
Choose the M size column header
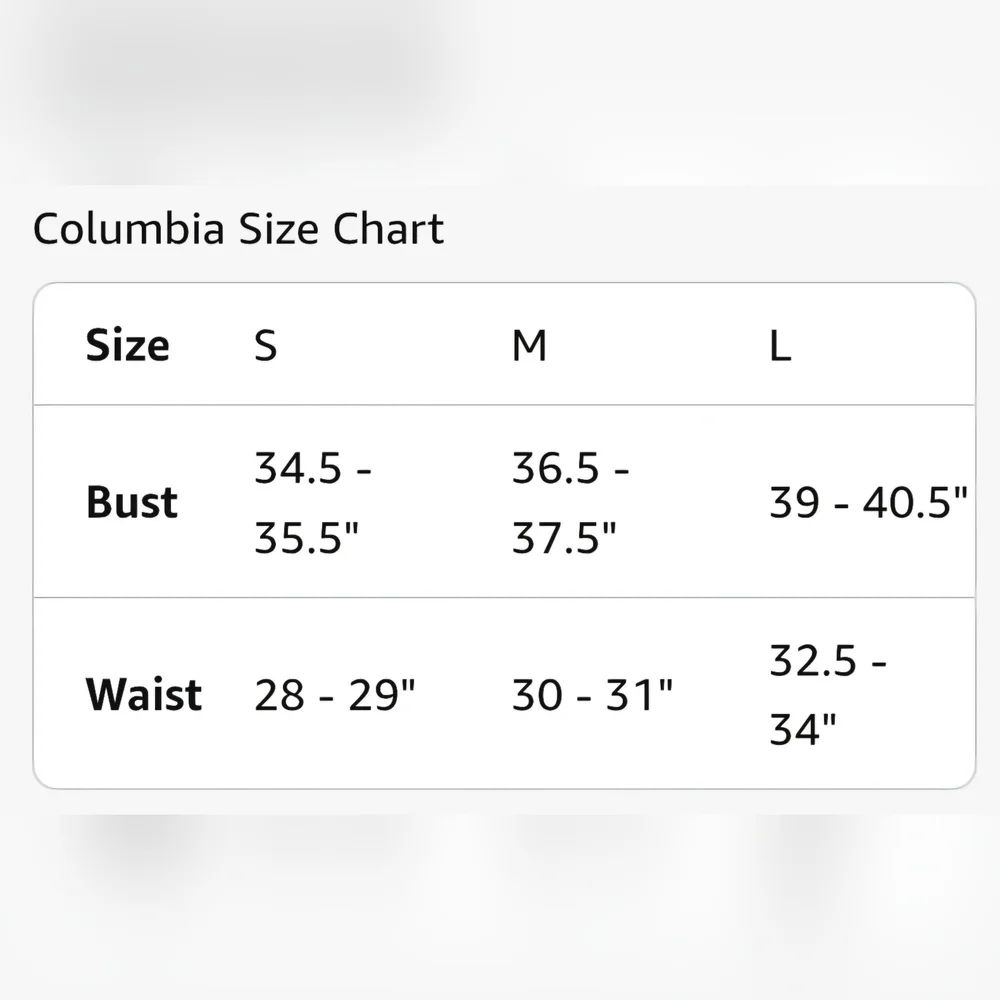(529, 346)
